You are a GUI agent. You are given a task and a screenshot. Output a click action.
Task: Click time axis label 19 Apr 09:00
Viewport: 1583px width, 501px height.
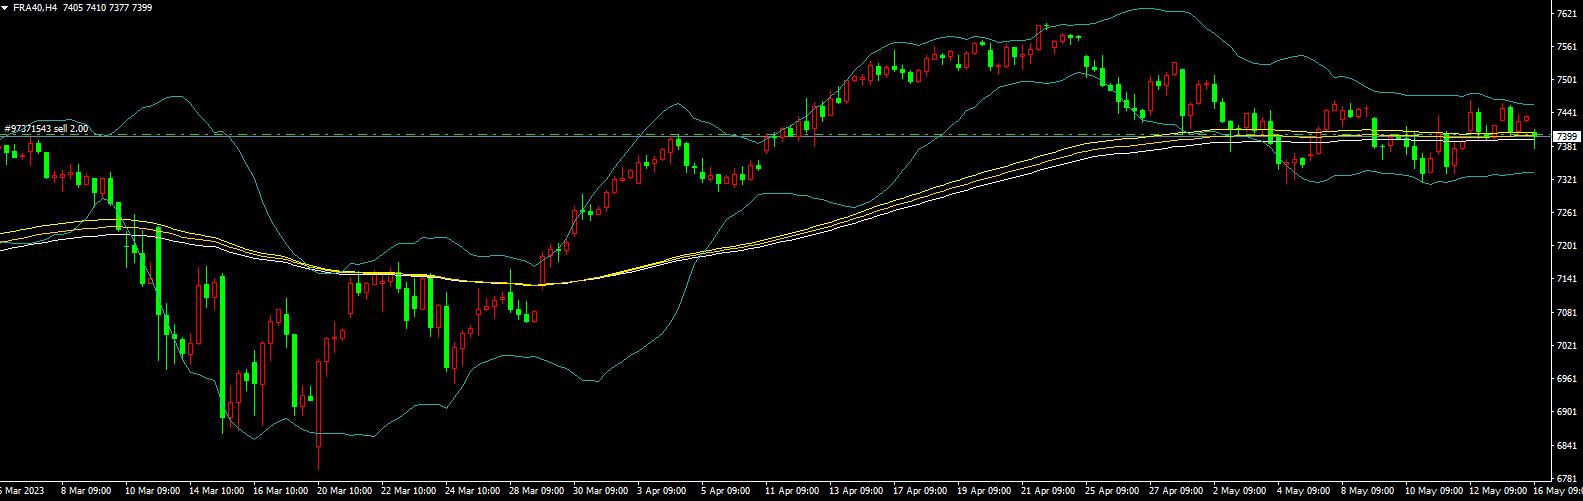point(984,492)
